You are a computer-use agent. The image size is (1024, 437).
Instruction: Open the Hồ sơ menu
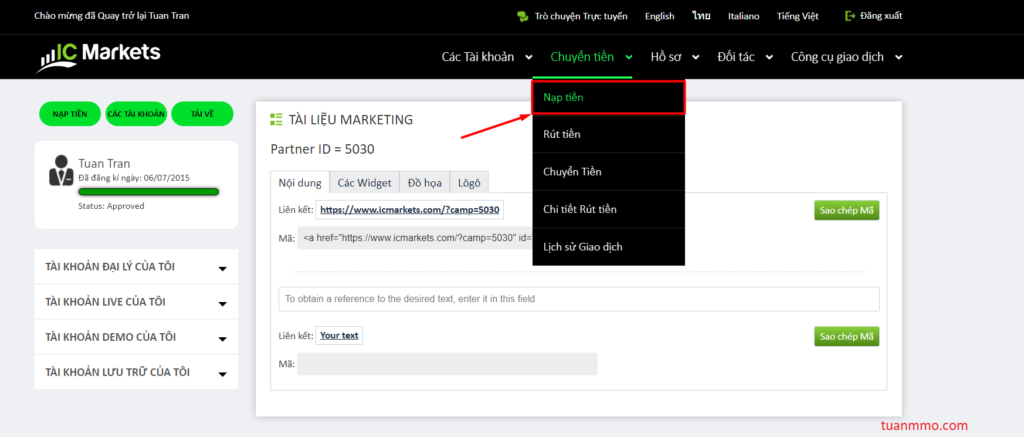675,57
